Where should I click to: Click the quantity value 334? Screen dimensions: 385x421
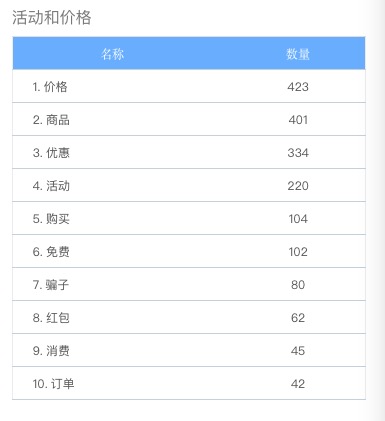tap(298, 153)
